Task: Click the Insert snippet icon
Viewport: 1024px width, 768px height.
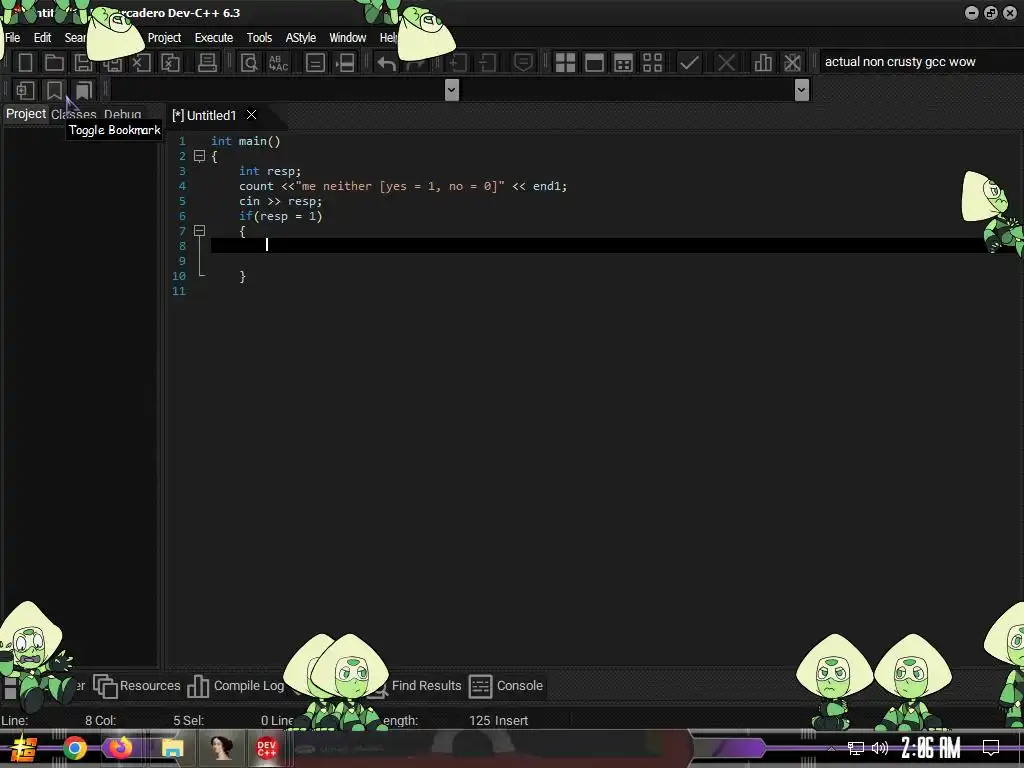Action: 25,90
